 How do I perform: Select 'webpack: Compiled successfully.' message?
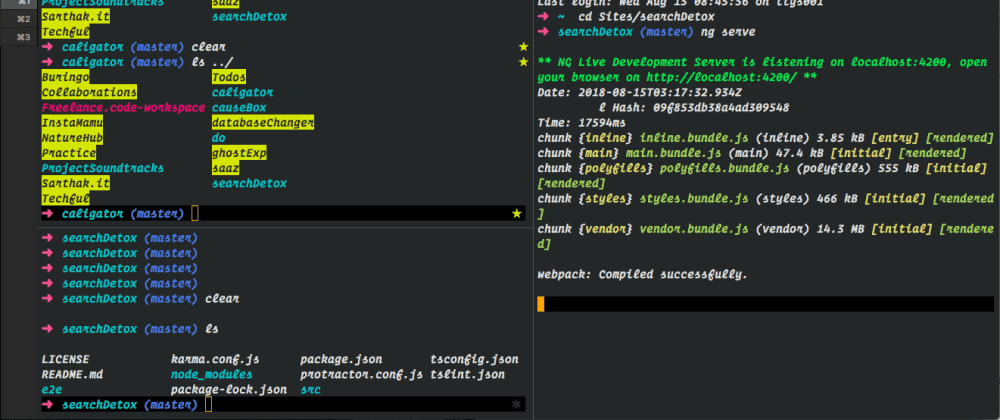point(643,275)
